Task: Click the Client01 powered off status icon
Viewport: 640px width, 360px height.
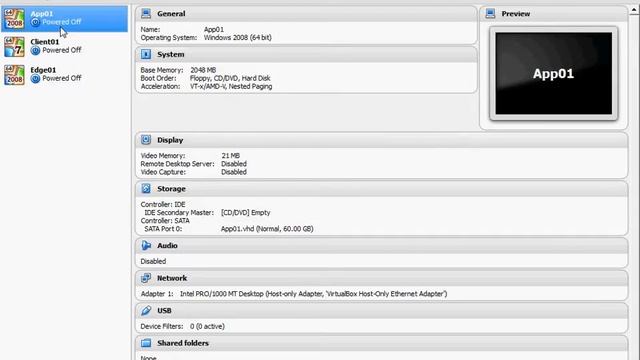Action: (36, 50)
